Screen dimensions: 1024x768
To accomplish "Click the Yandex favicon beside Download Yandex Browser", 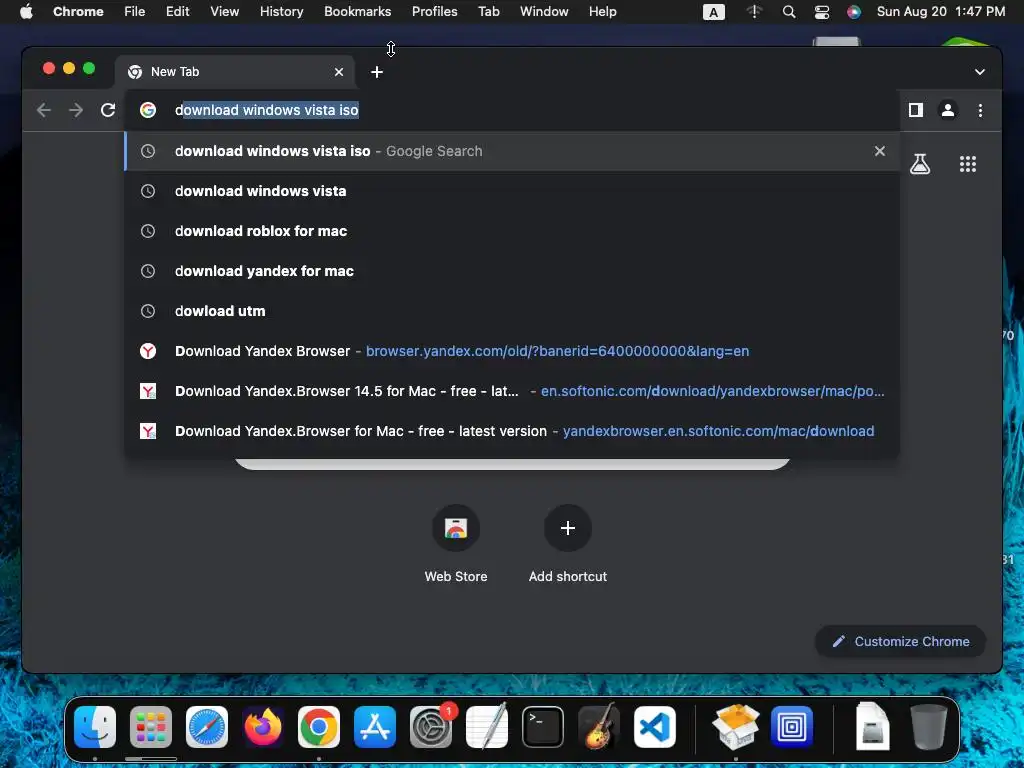I will 148,351.
